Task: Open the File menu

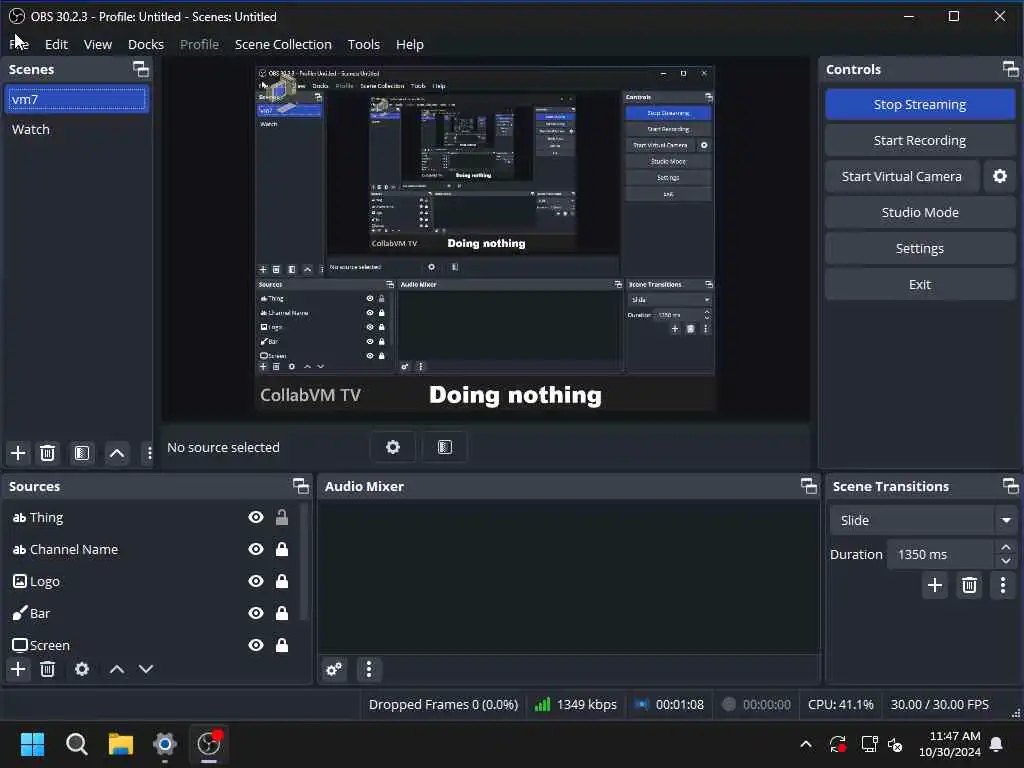Action: point(19,44)
